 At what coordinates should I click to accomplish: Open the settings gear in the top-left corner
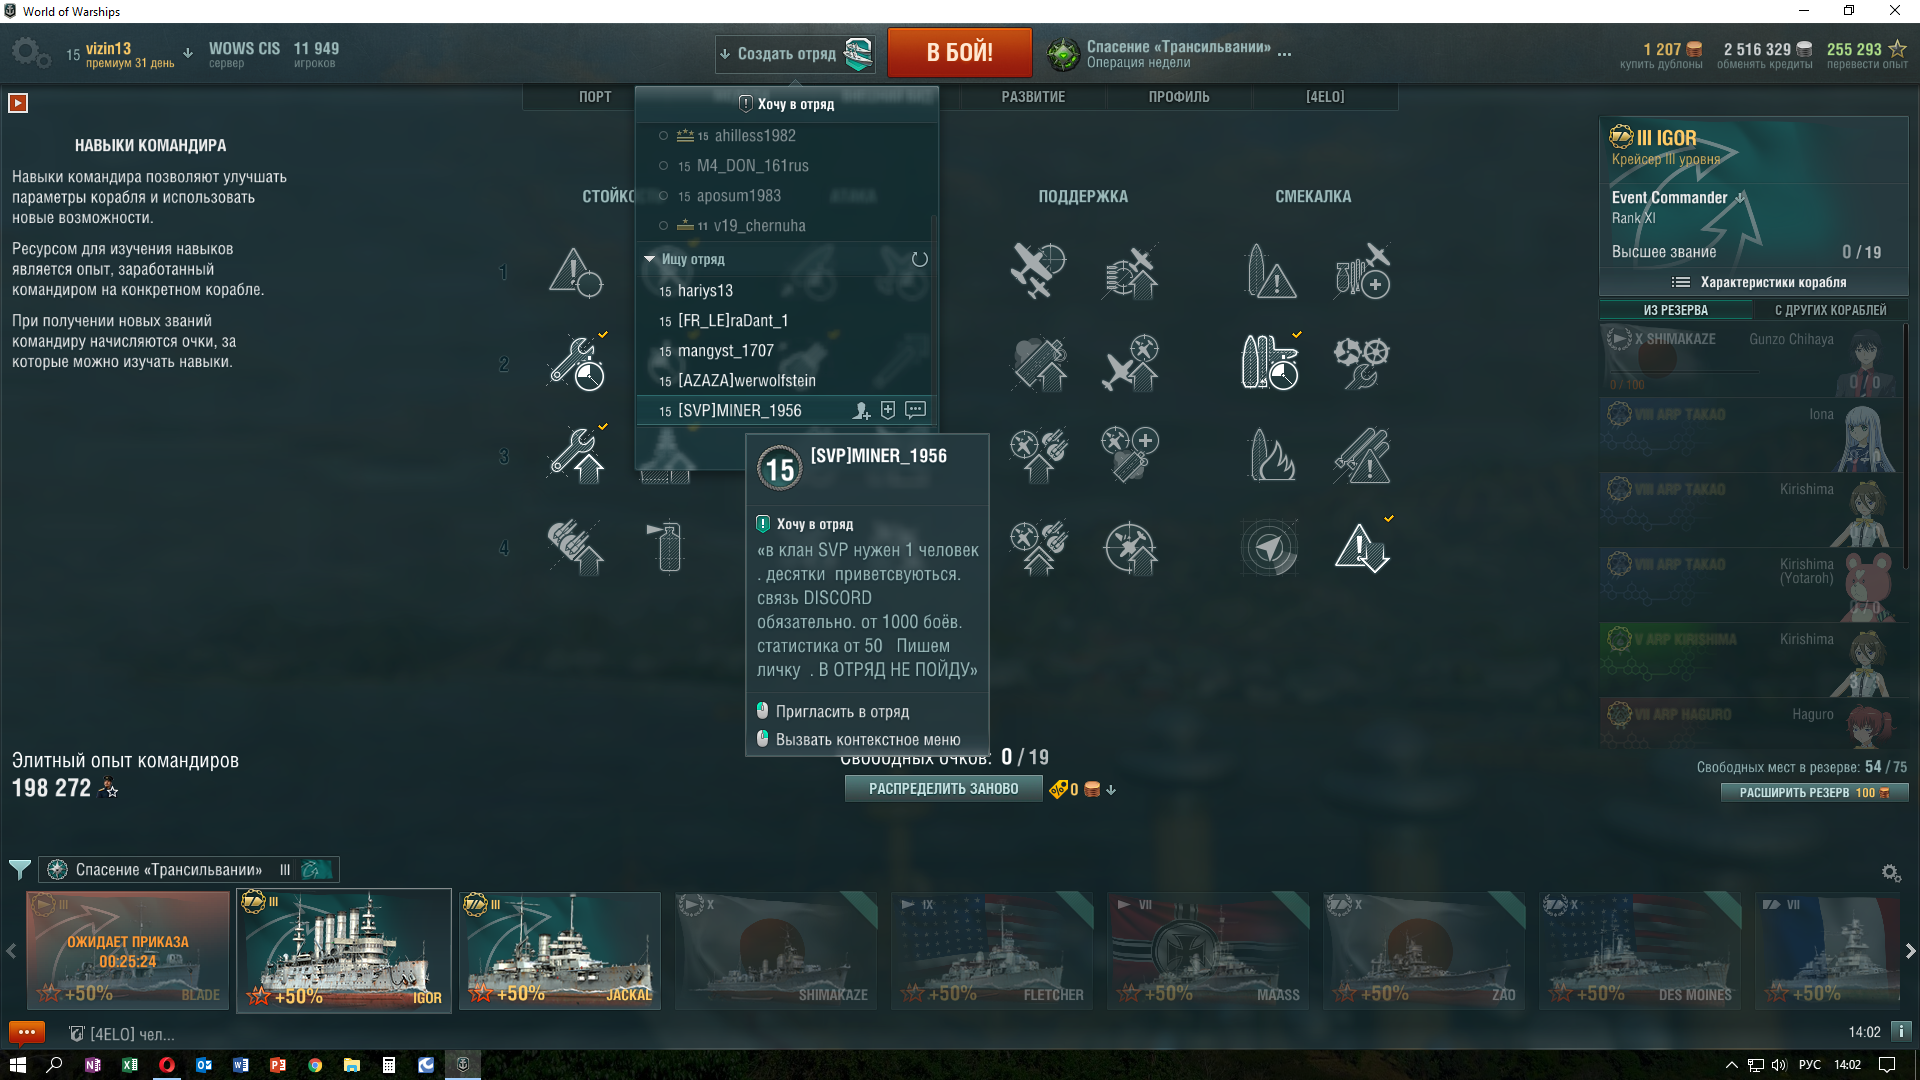pyautogui.click(x=31, y=52)
